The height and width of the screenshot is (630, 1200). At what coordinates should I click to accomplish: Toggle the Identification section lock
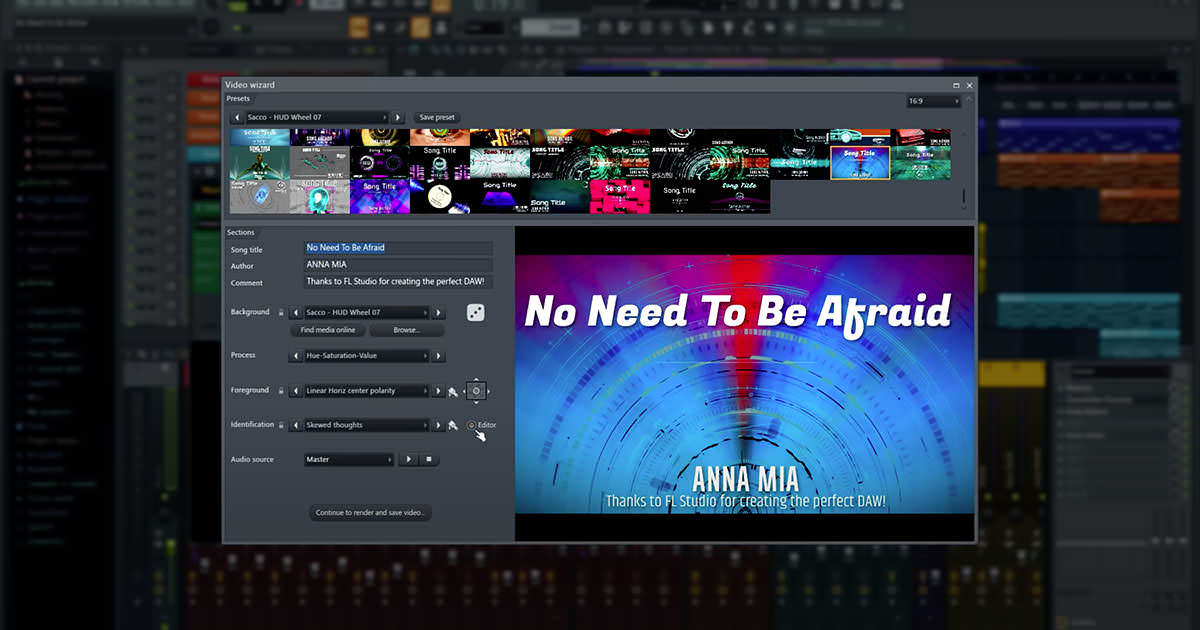tap(281, 425)
